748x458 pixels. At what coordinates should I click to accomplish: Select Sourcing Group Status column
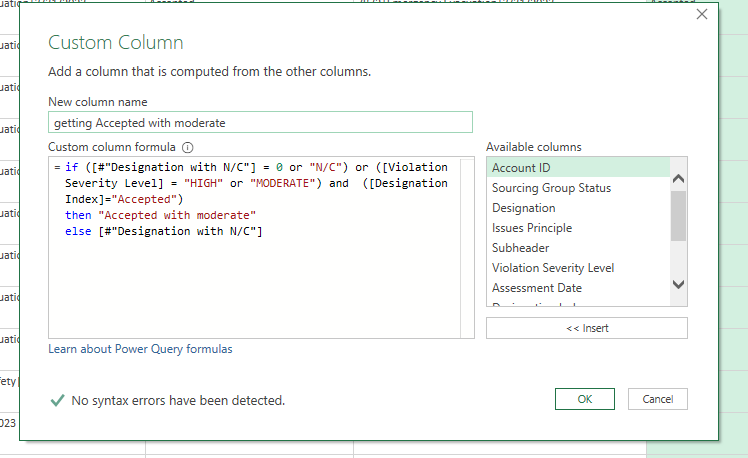(578, 188)
